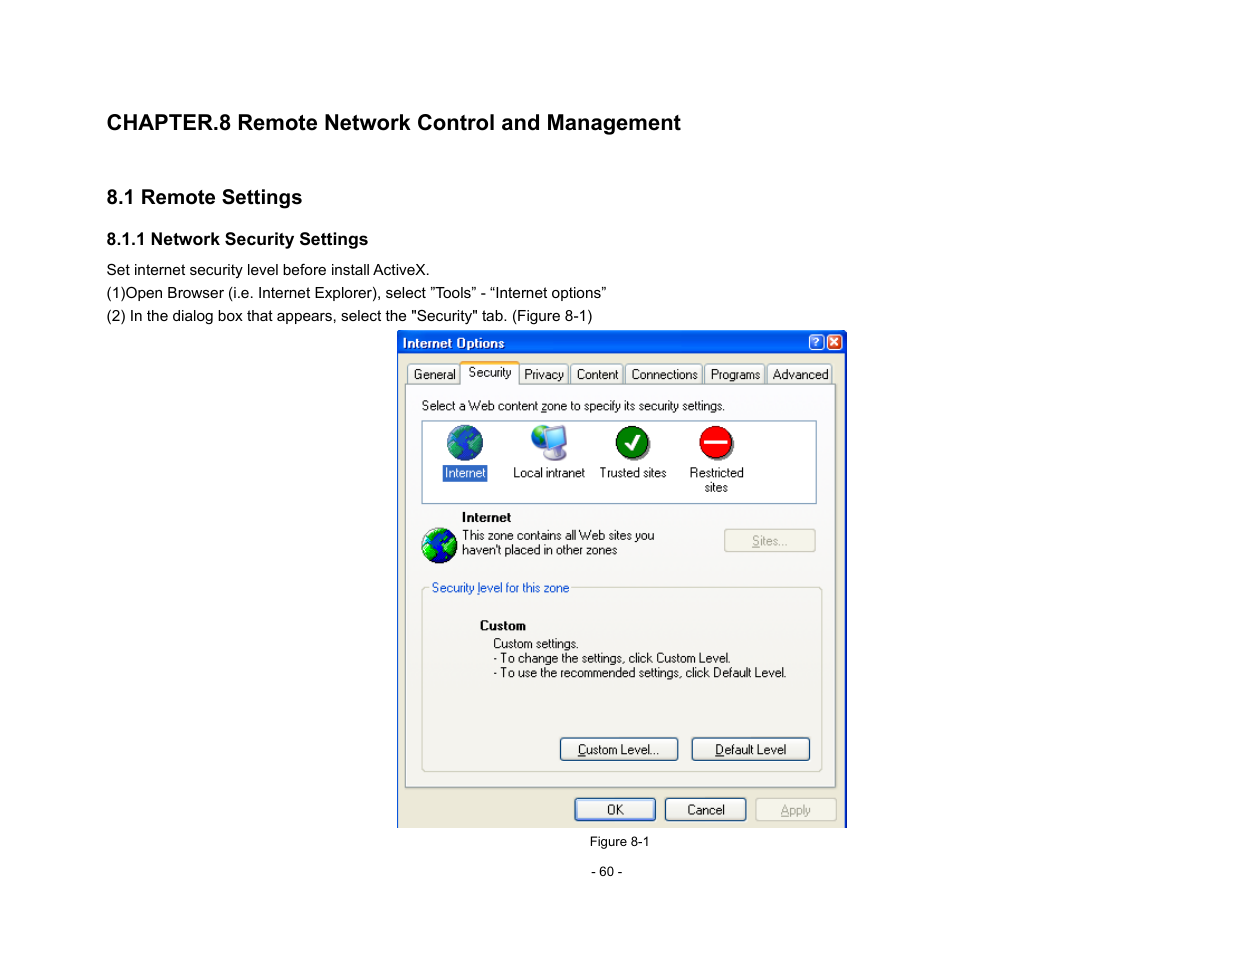Click the 'Internet Options' title bar text
Viewport: 1235px width, 954px height.
point(453,343)
